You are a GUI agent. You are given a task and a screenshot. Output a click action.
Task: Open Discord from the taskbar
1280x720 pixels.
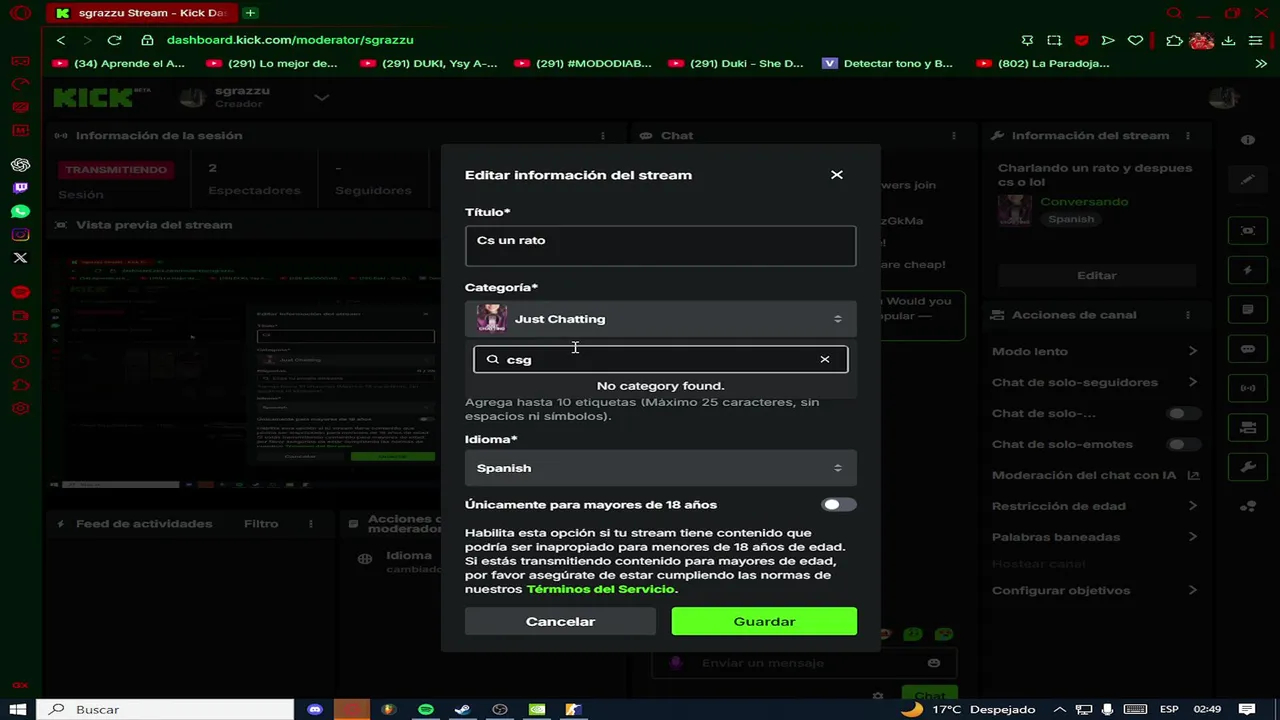[315, 709]
